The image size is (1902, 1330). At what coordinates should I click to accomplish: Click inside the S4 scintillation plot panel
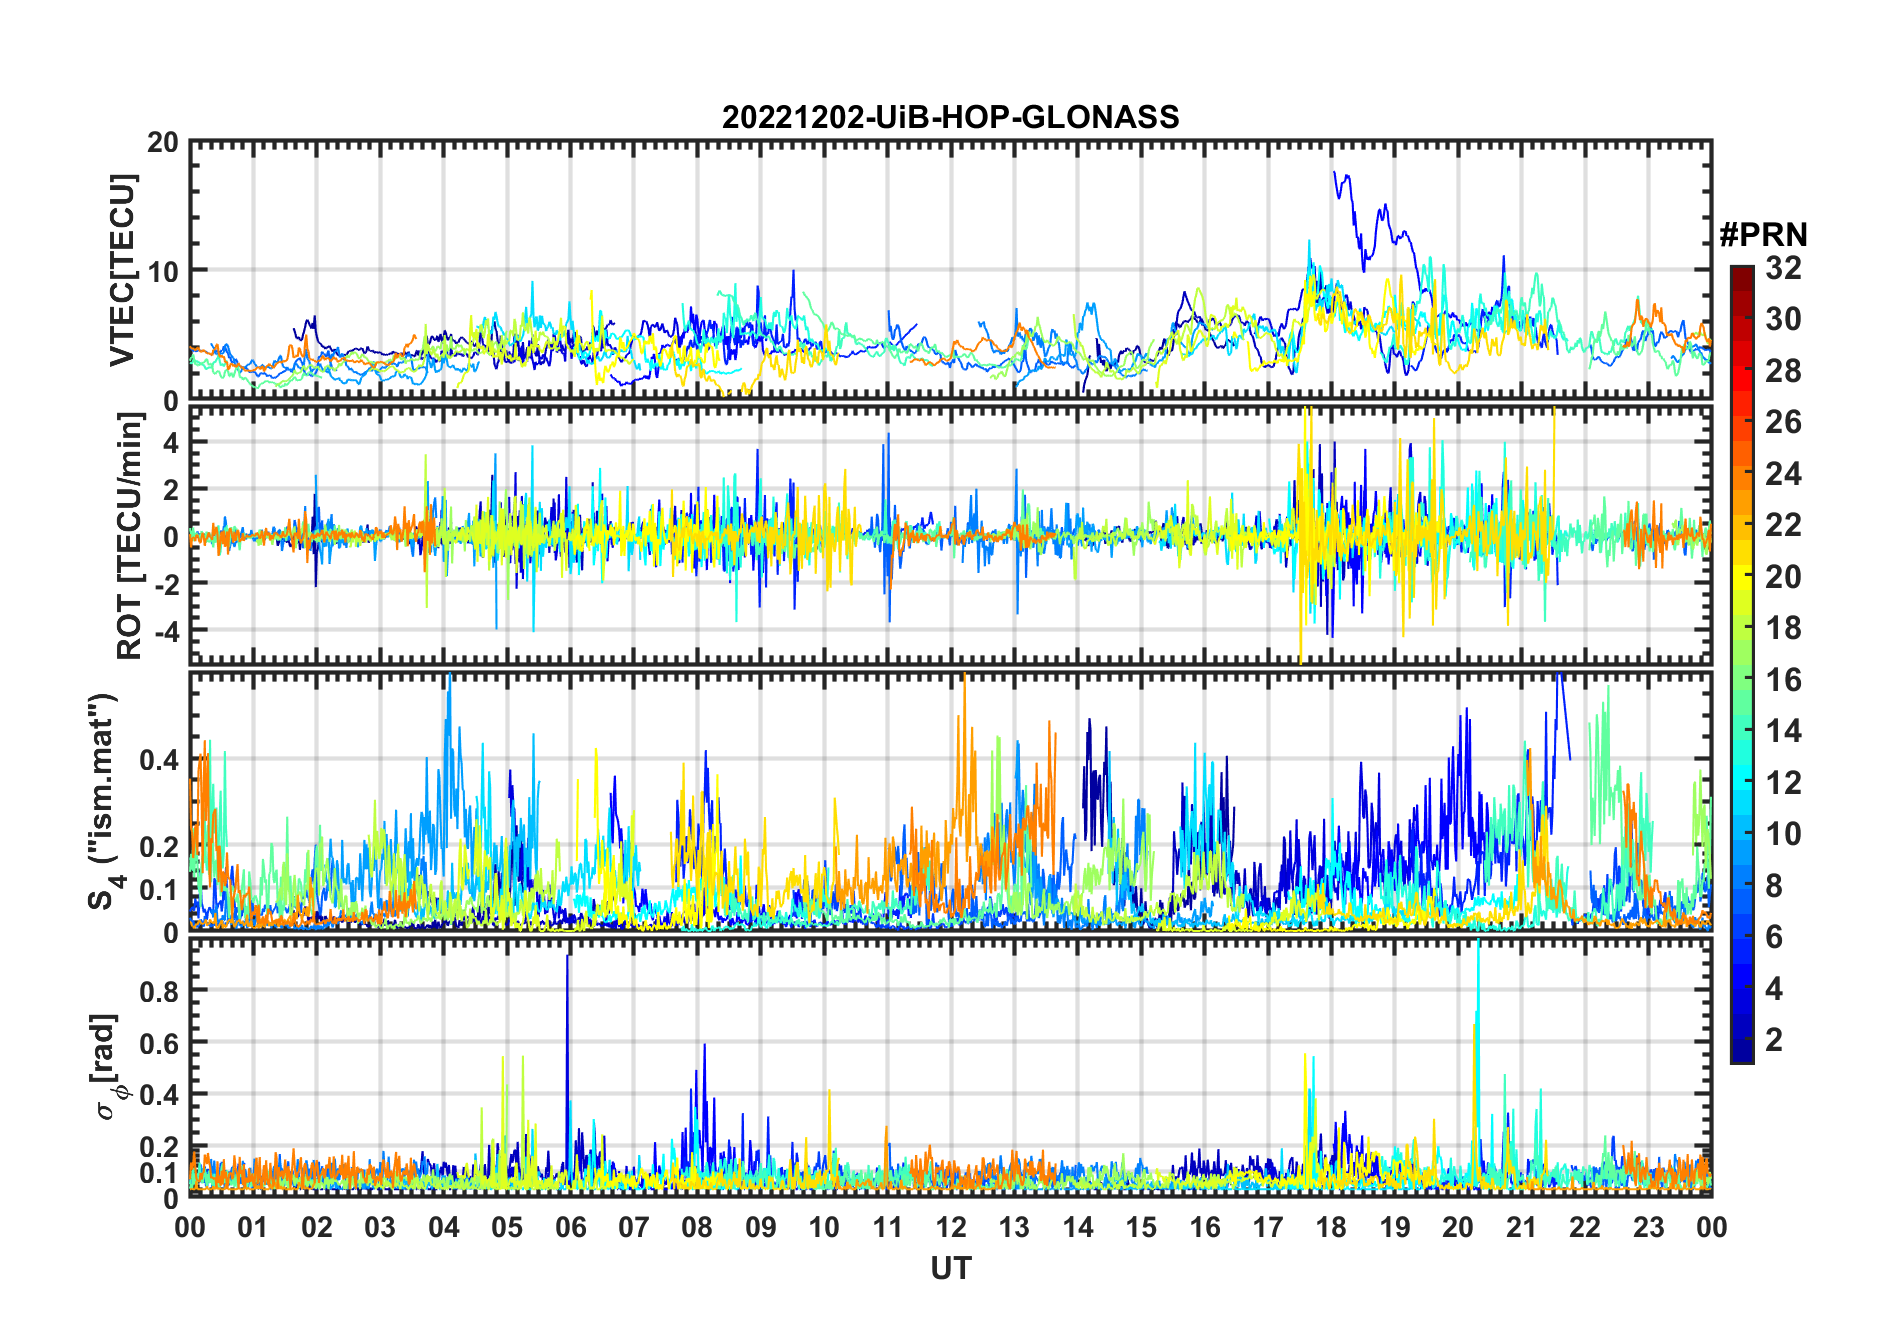point(951,801)
